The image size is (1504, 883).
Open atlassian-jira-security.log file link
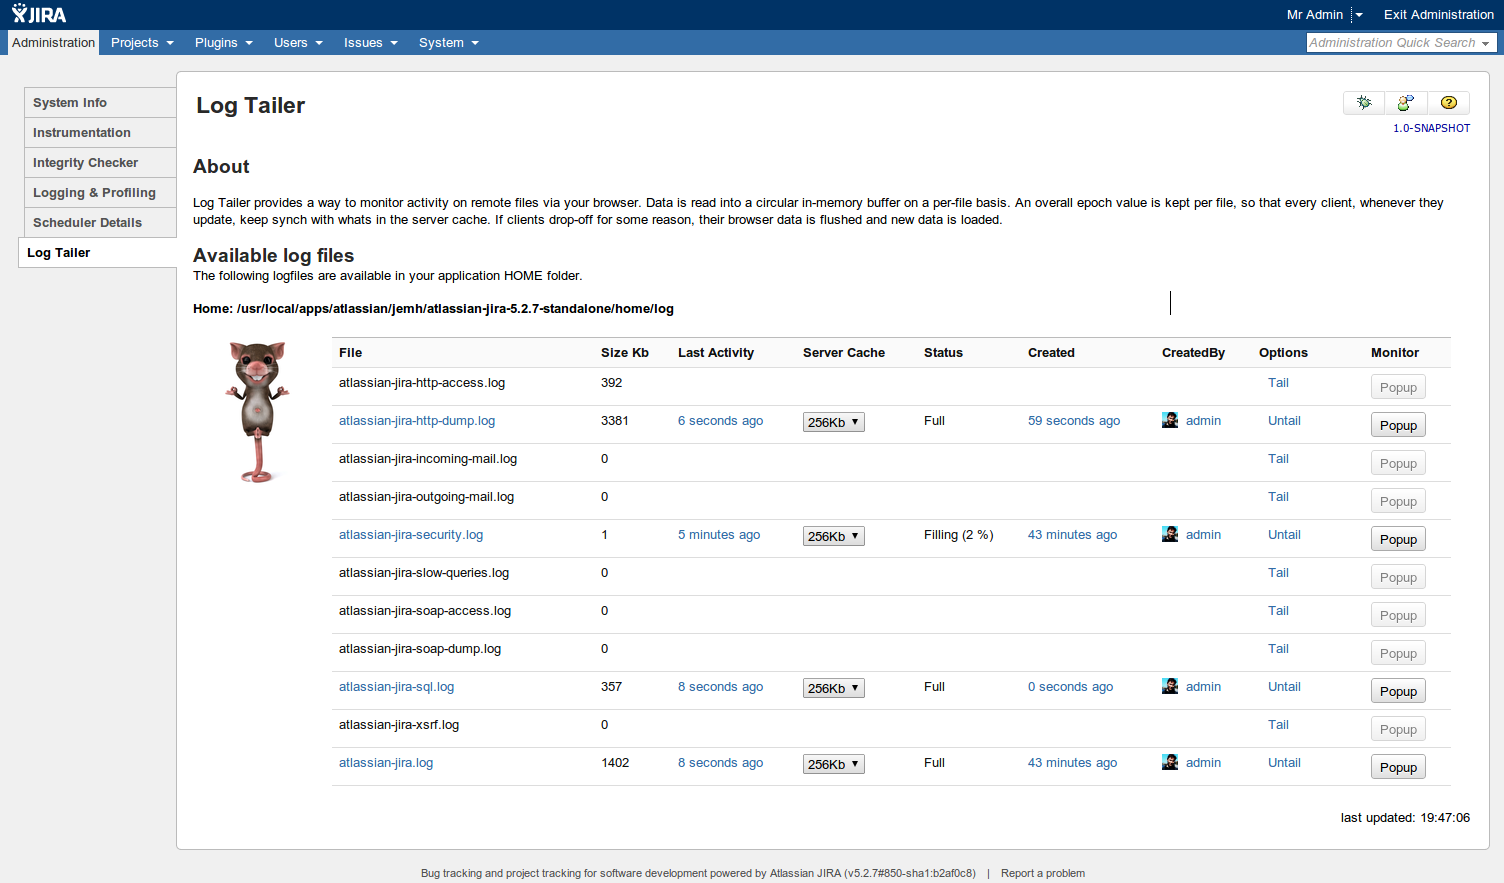click(411, 534)
